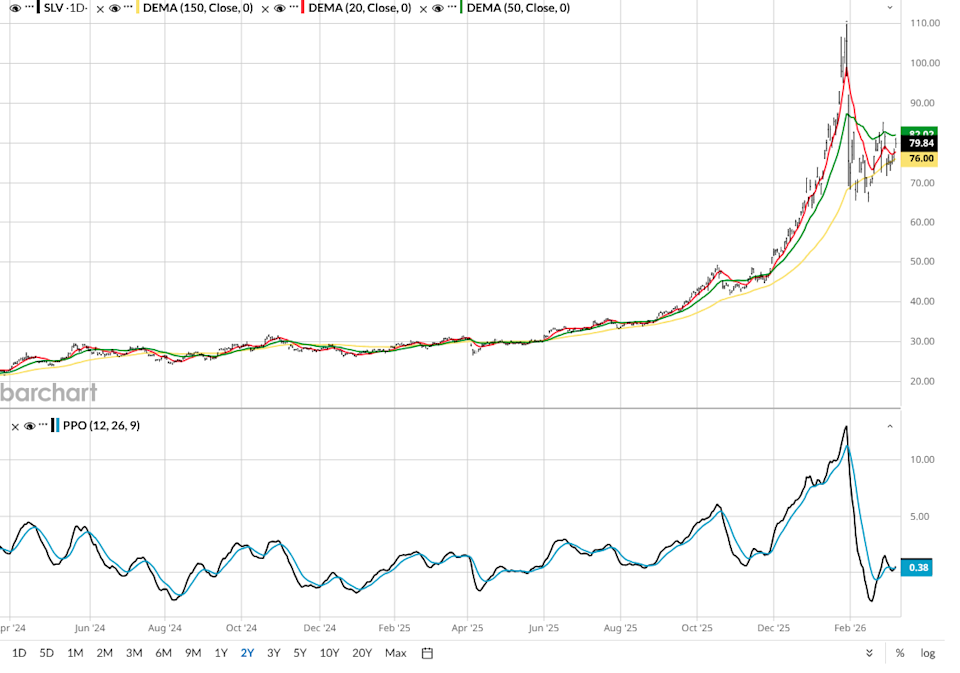Collapse the PPO panel with the caret
960x673 pixels.
(890, 426)
